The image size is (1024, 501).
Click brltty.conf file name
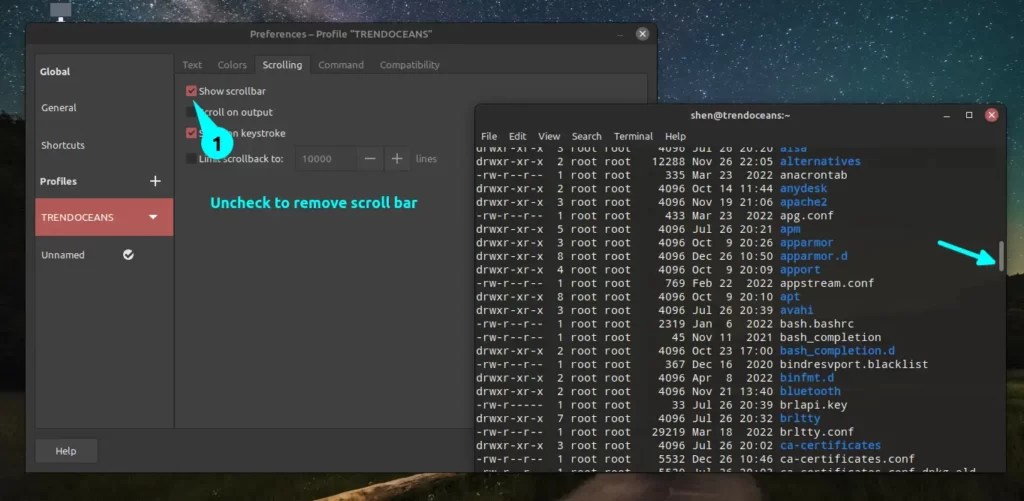(816, 432)
